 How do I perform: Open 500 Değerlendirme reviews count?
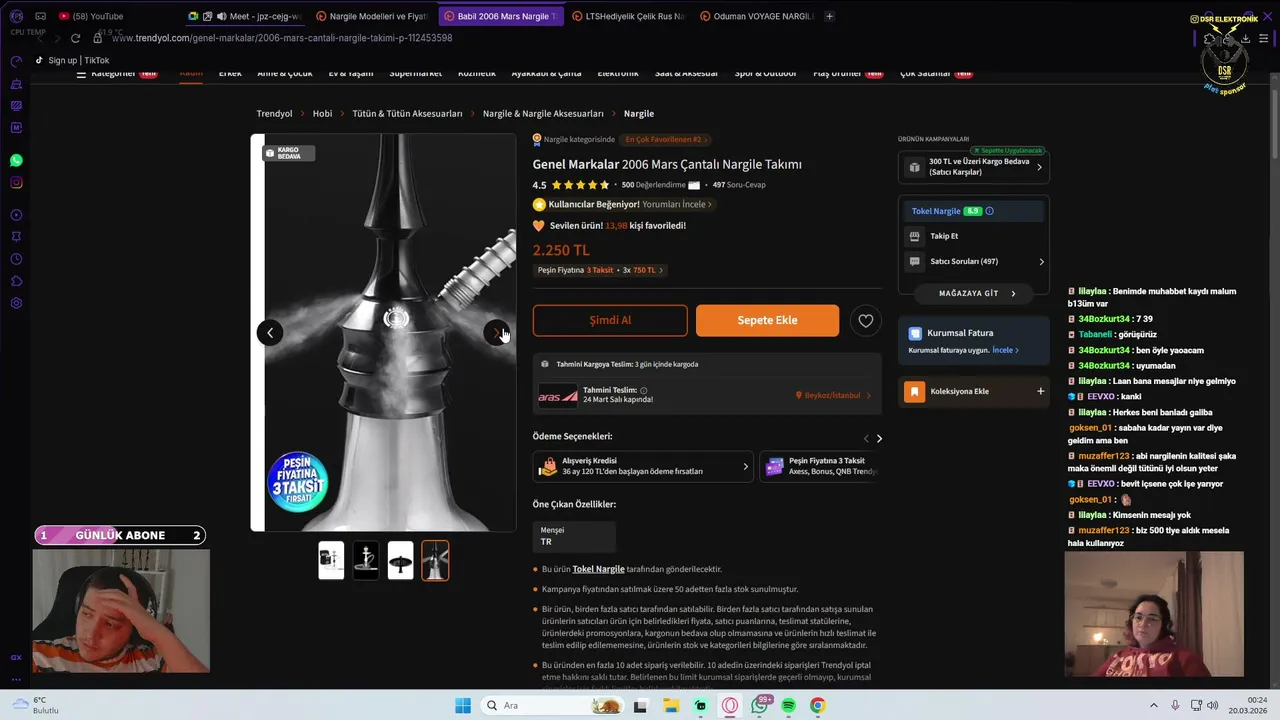point(653,185)
